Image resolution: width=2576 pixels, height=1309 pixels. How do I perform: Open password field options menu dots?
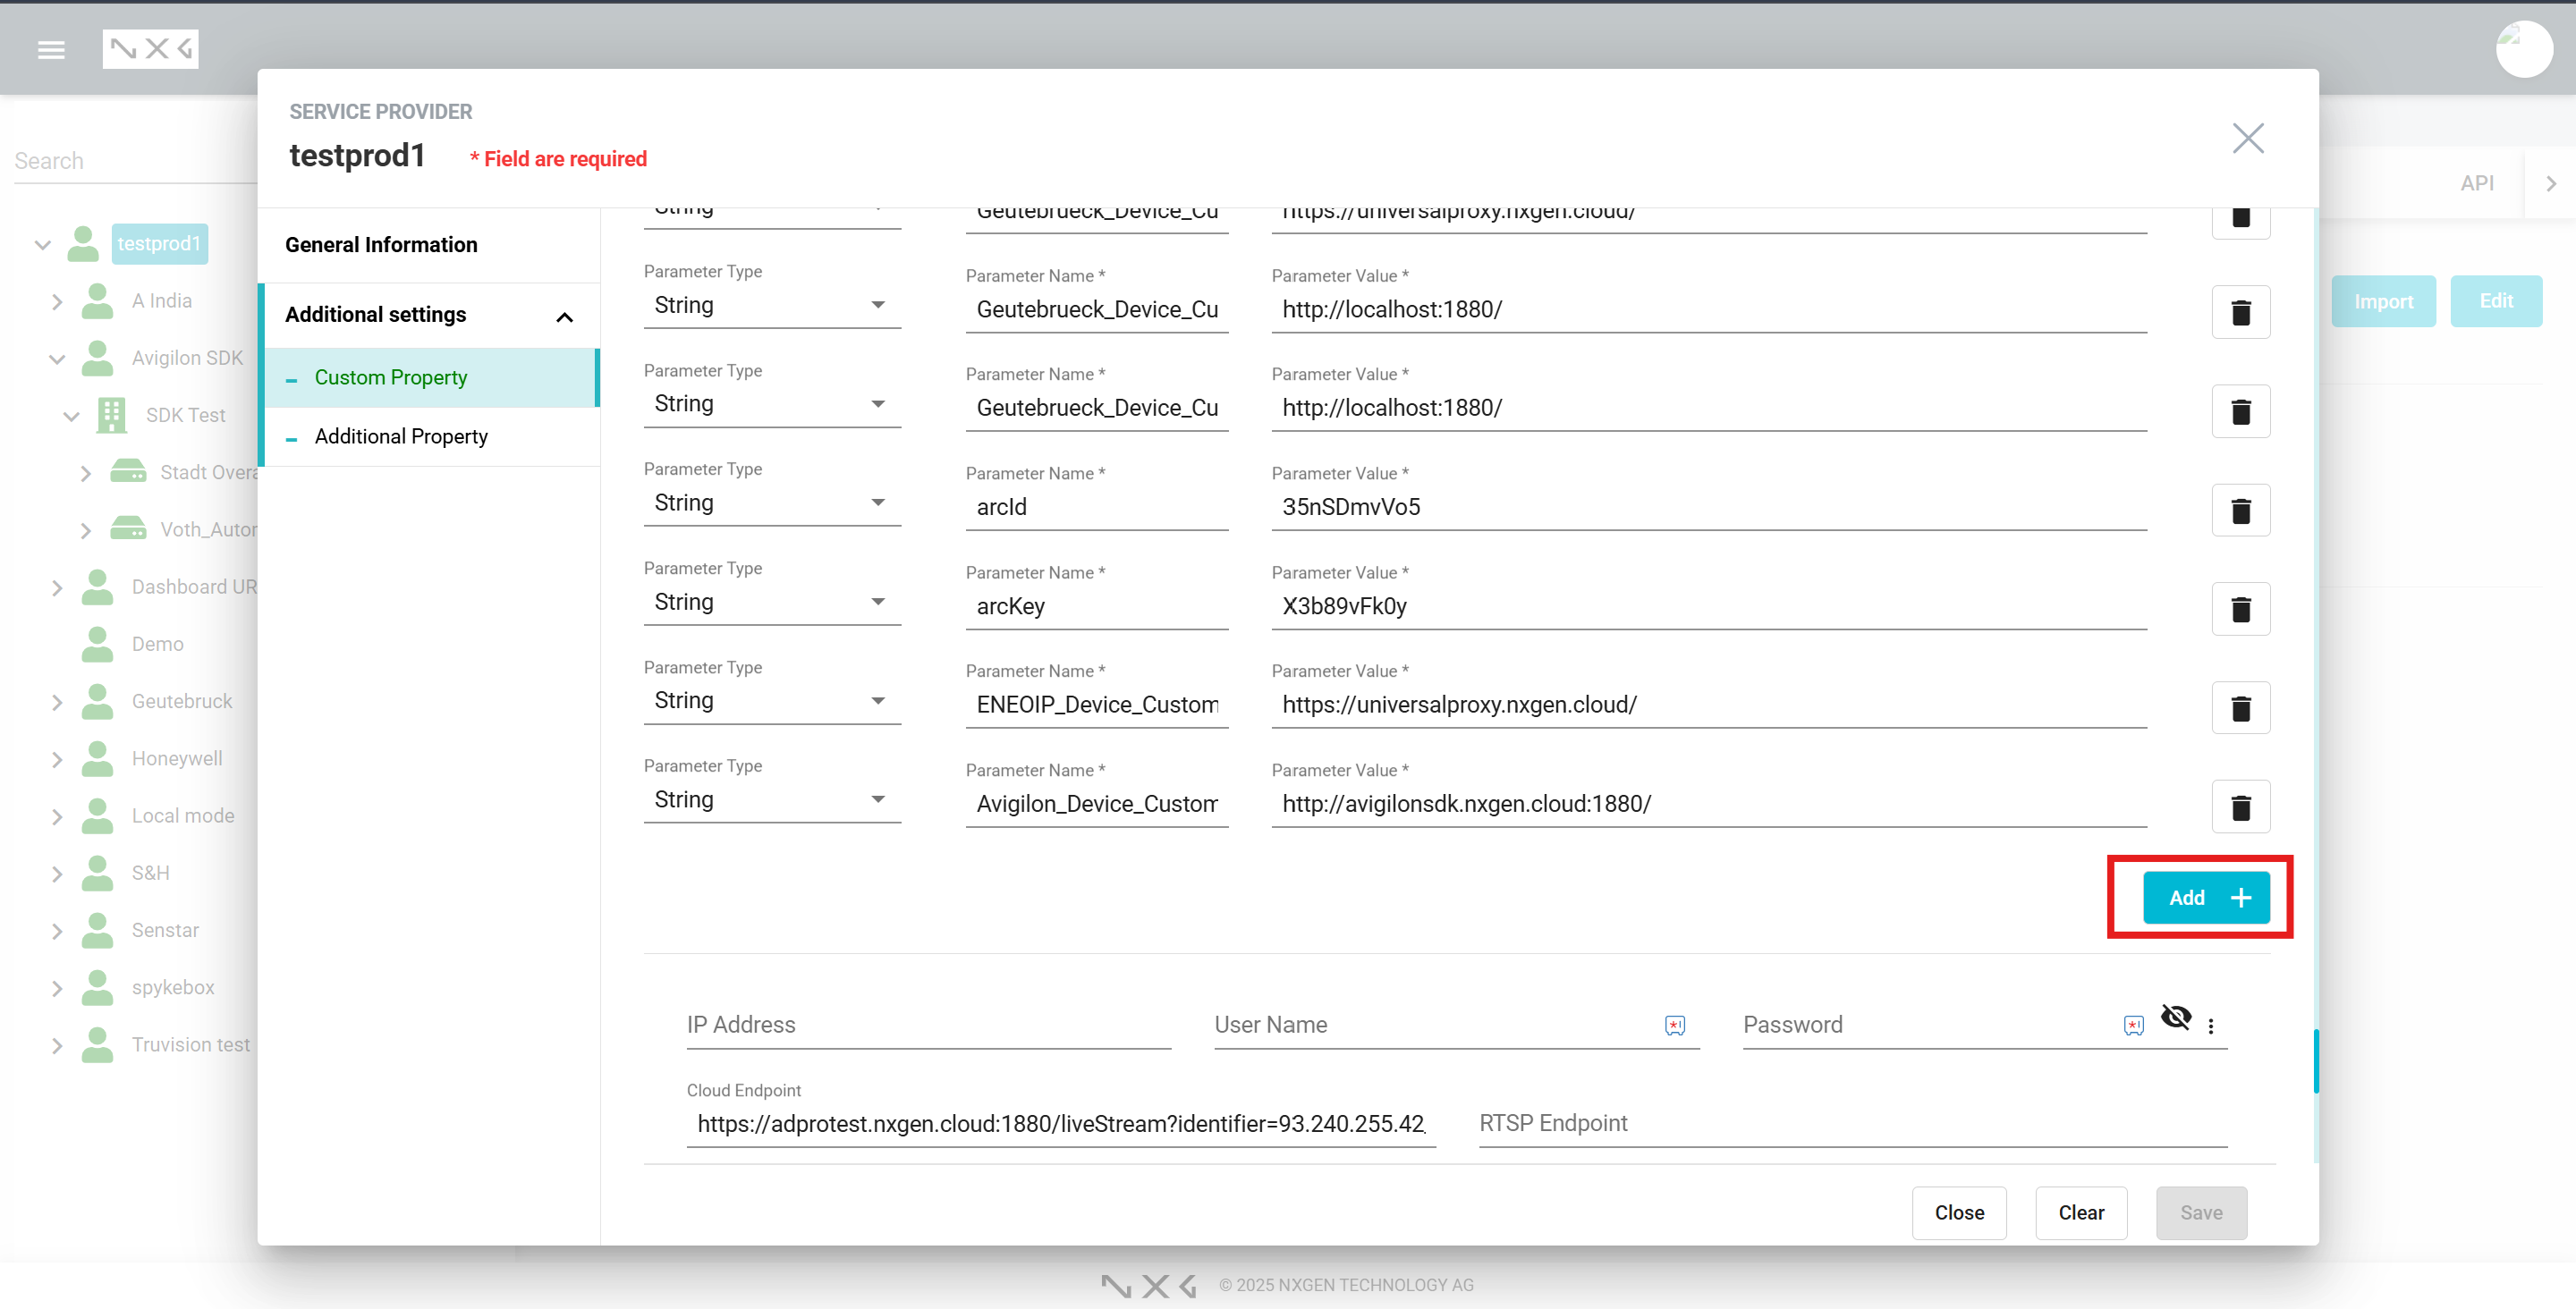[2211, 1026]
